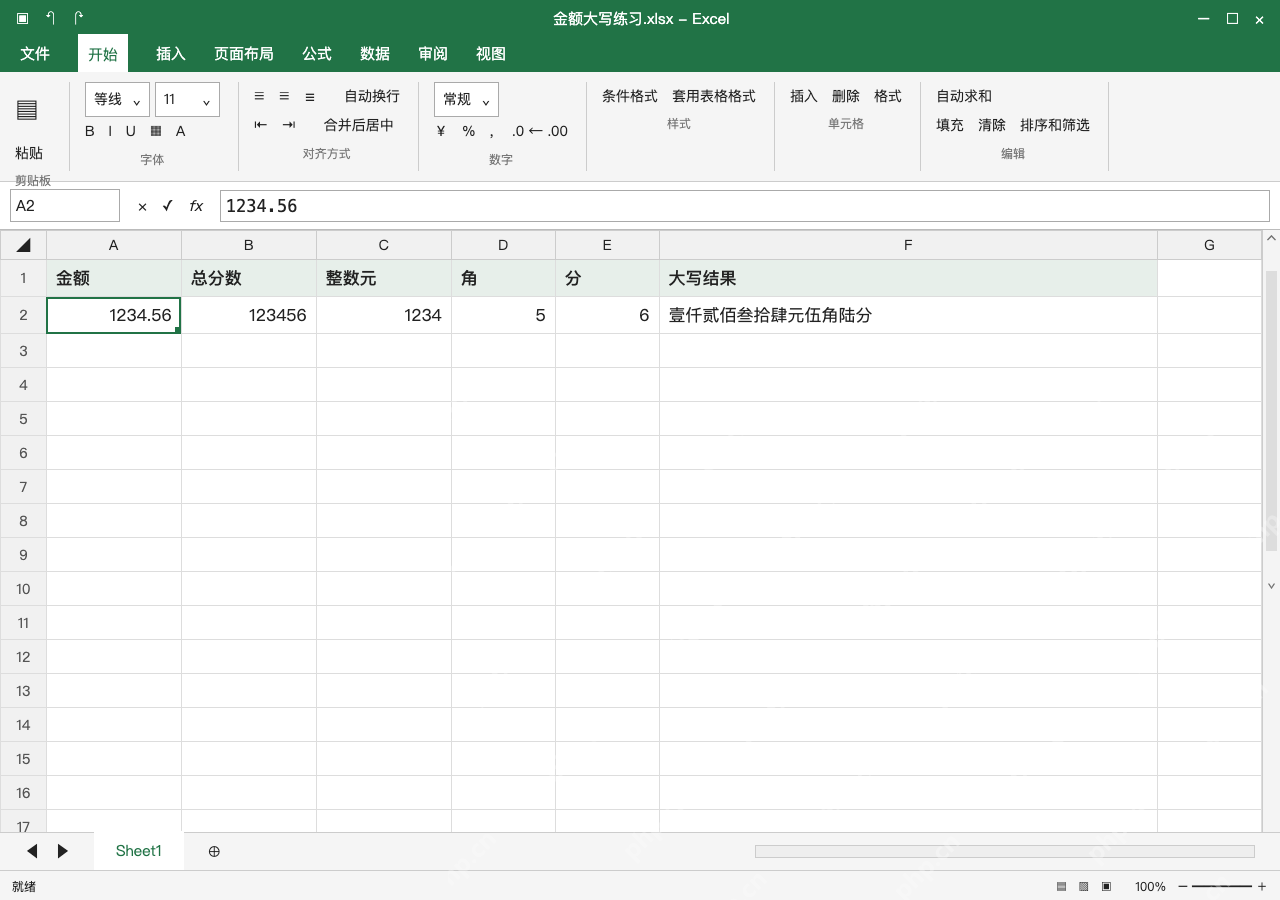Toggle 自动换行 wrap text
1280x900 pixels.
coord(372,96)
